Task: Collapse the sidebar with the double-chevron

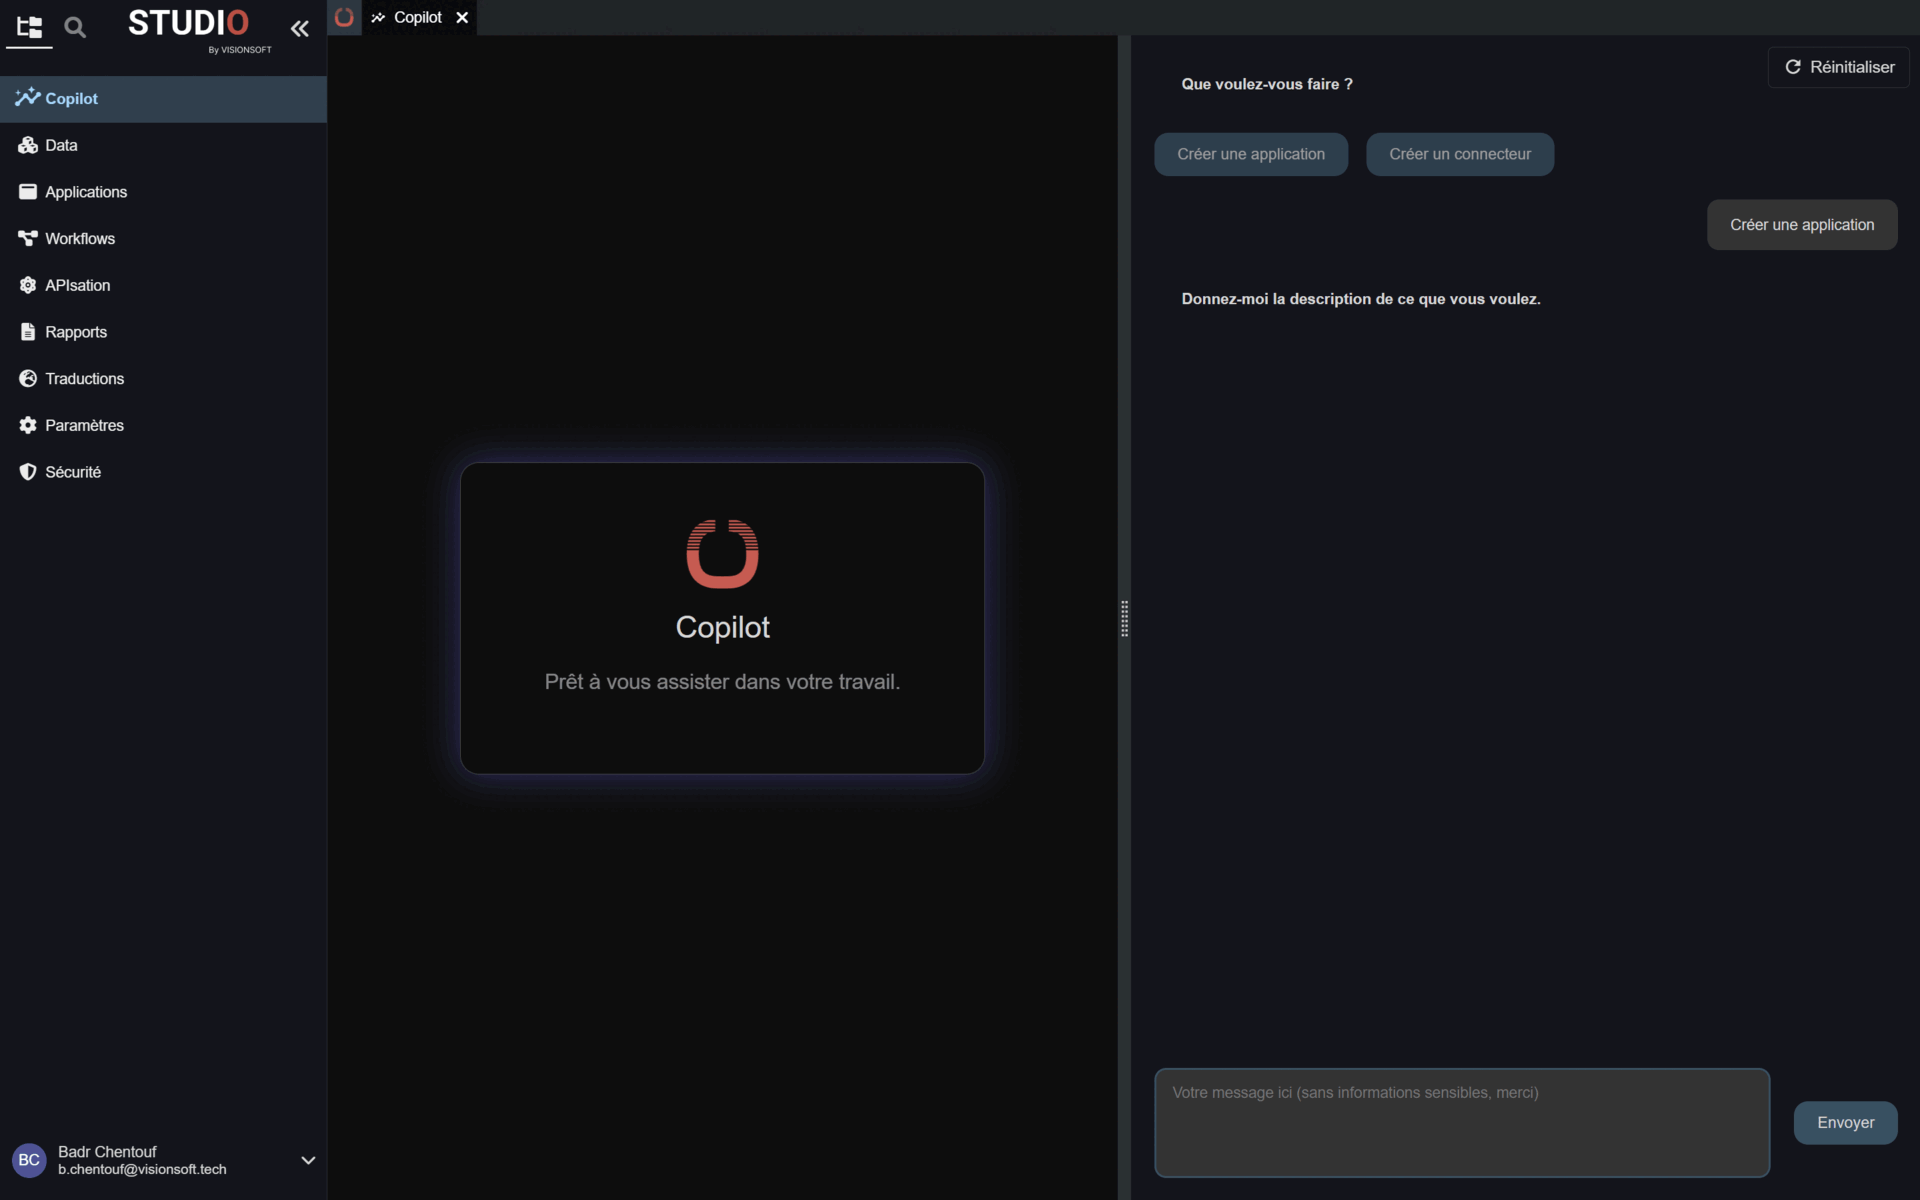Action: tap(300, 29)
